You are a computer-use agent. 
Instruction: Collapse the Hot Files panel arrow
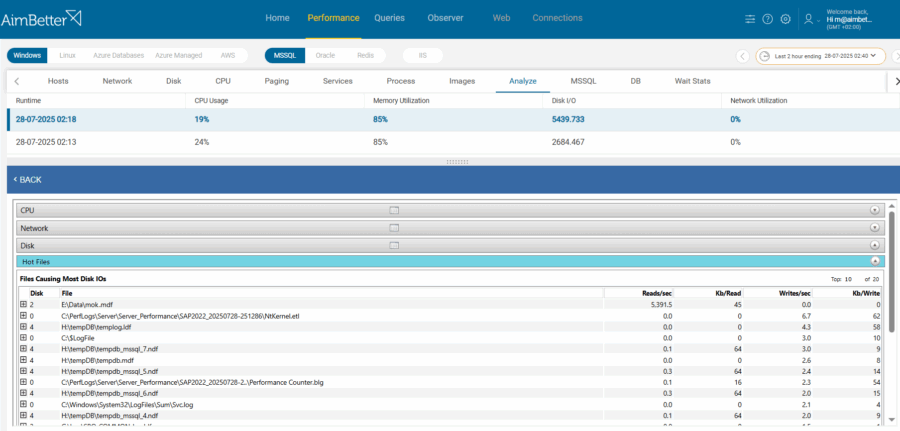[x=875, y=261]
